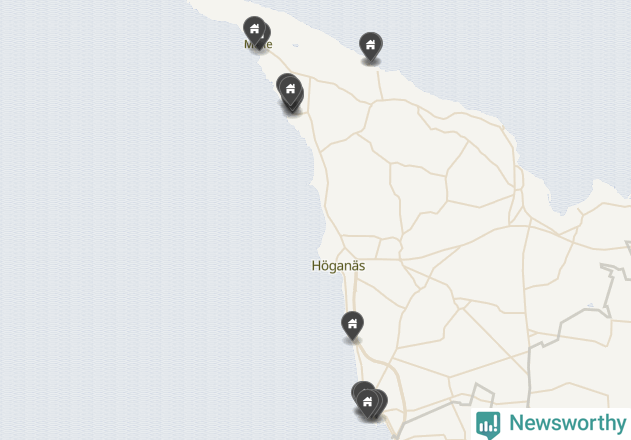Click the small pond east of Mölle
This screenshot has height=440, width=631.
[x=295, y=45]
